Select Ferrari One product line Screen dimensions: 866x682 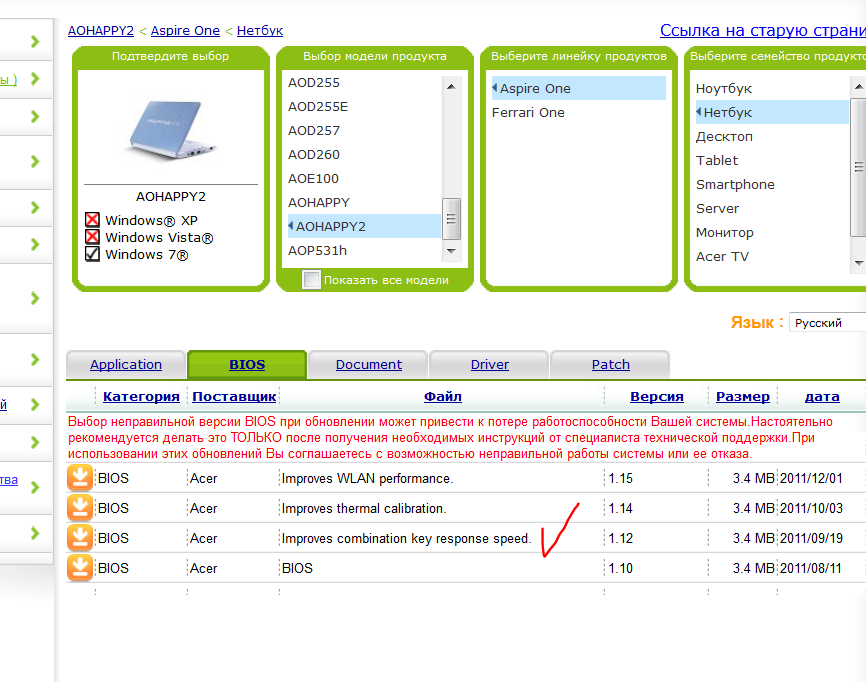coord(578,113)
